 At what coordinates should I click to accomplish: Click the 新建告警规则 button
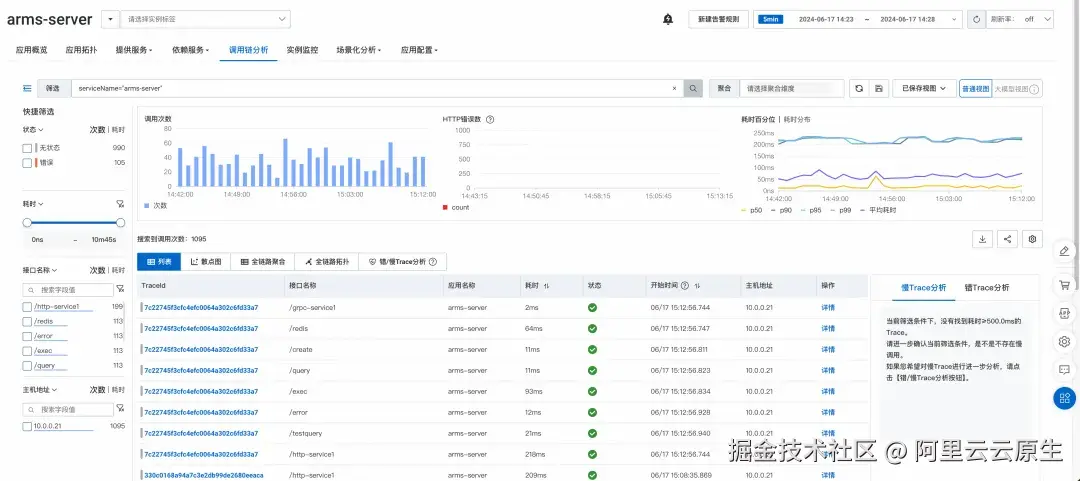click(718, 19)
